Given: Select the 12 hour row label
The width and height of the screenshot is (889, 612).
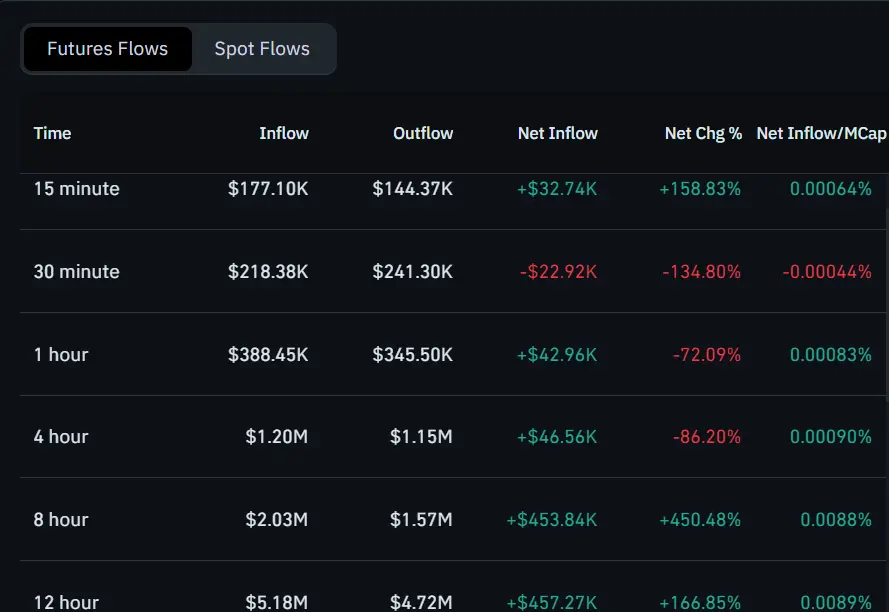Looking at the screenshot, I should pyautogui.click(x=66, y=602).
